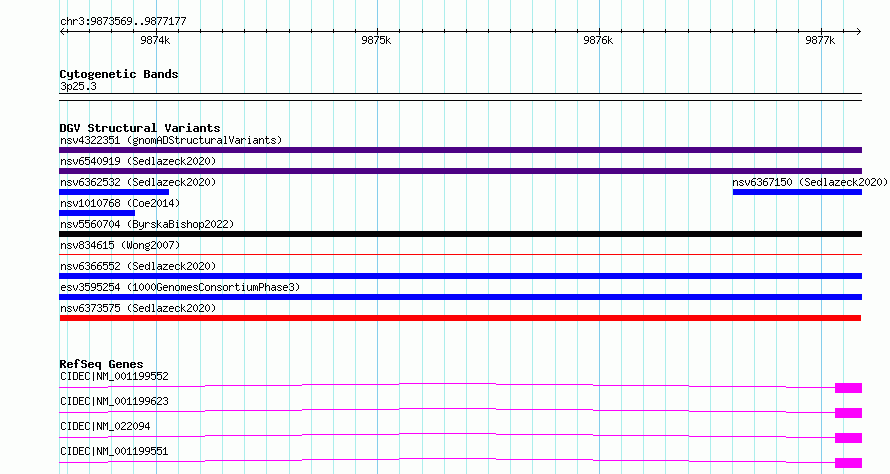The width and height of the screenshot is (890, 474).
Task: Click the esv3595254 1000Genomes bar
Action: coord(460,297)
